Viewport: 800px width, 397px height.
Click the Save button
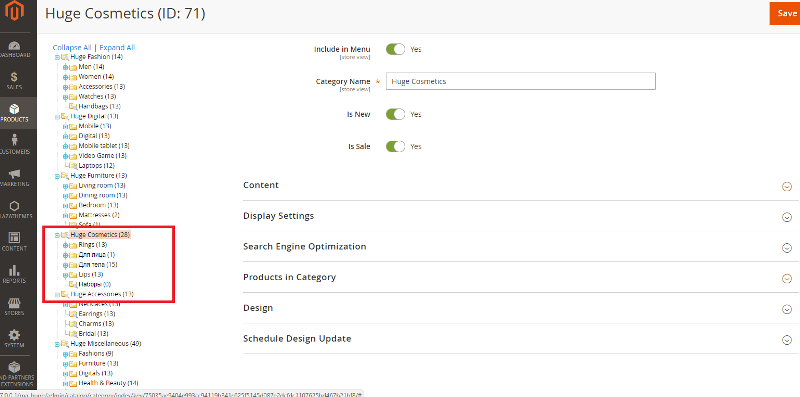click(x=786, y=13)
